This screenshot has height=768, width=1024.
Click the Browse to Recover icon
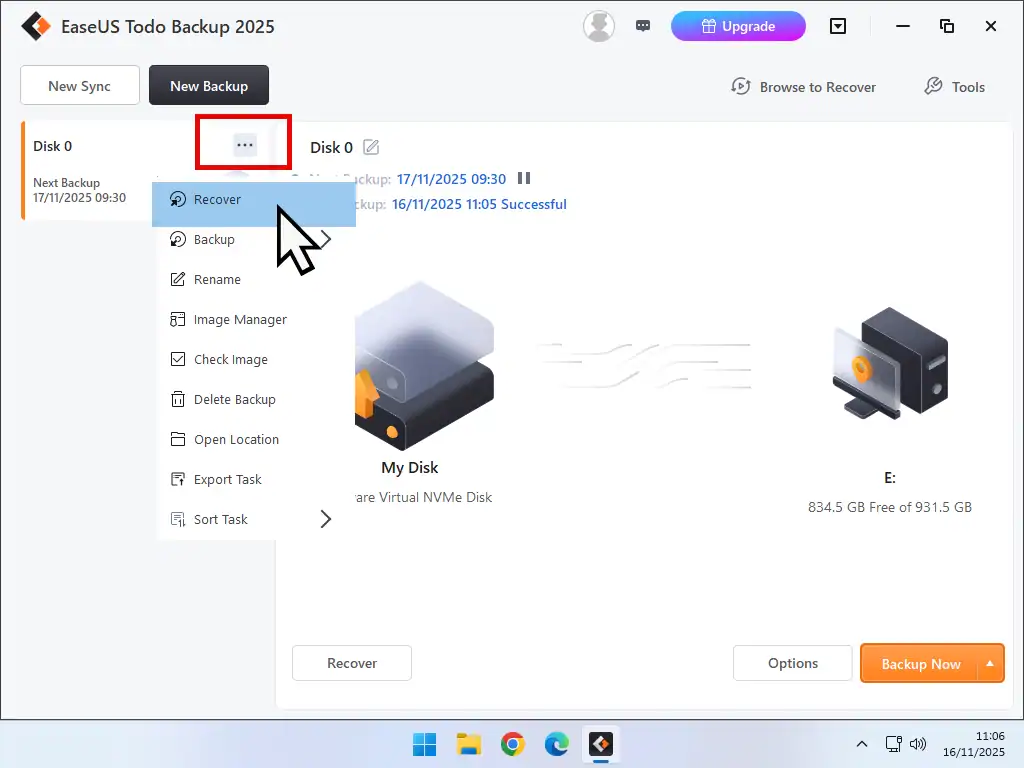(741, 87)
